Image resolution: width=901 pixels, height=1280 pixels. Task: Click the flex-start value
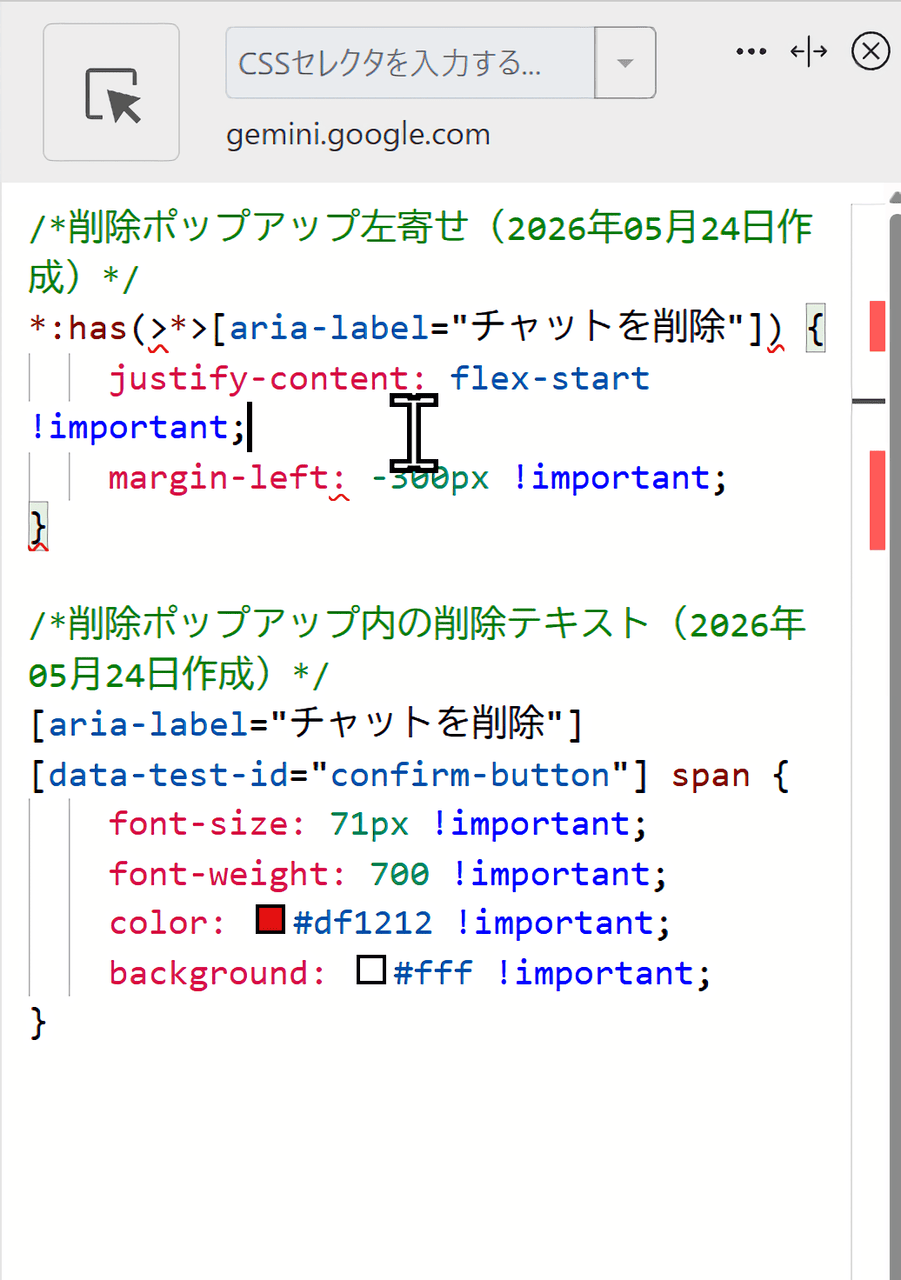(550, 379)
